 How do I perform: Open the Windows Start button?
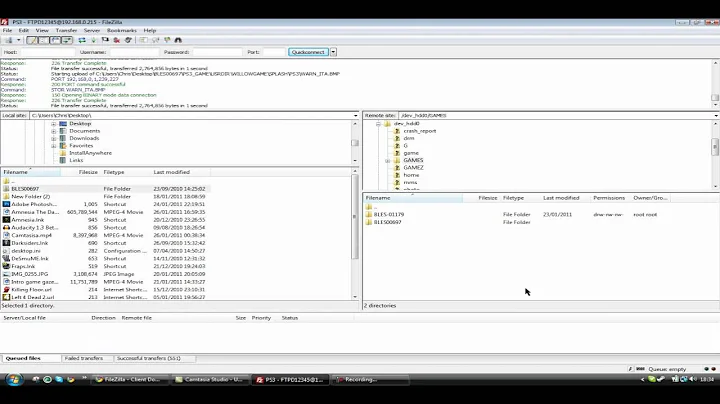coord(14,380)
